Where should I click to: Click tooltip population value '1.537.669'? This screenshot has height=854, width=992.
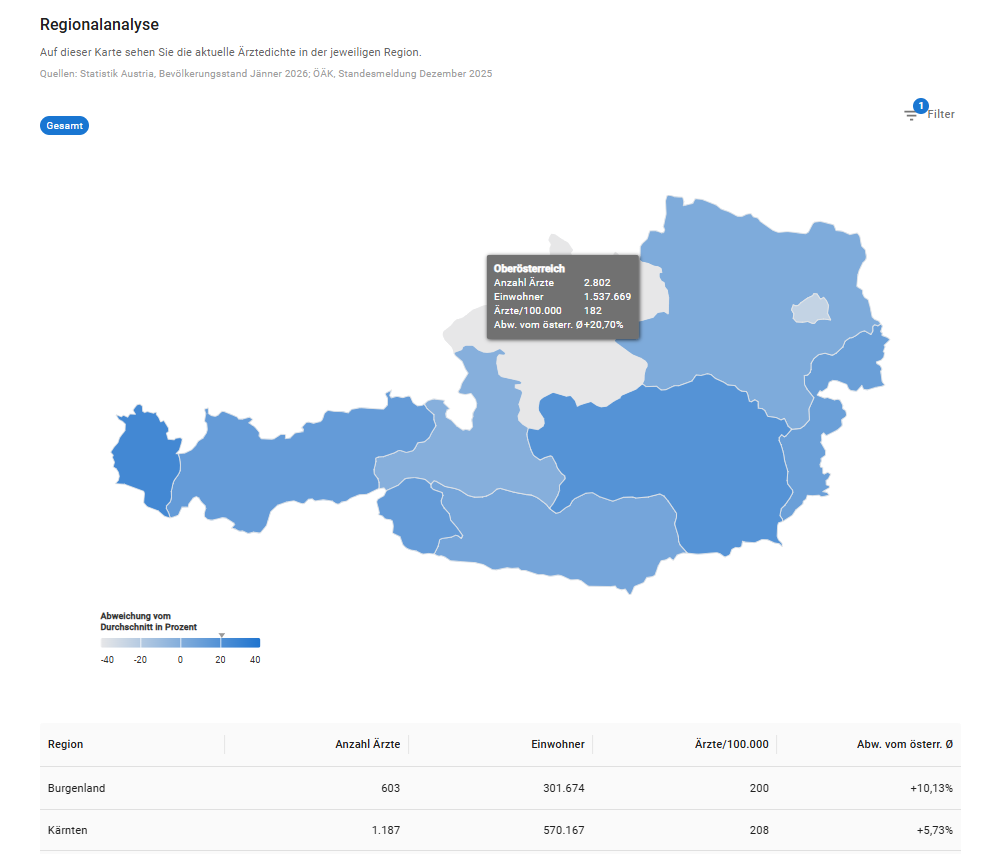point(607,297)
